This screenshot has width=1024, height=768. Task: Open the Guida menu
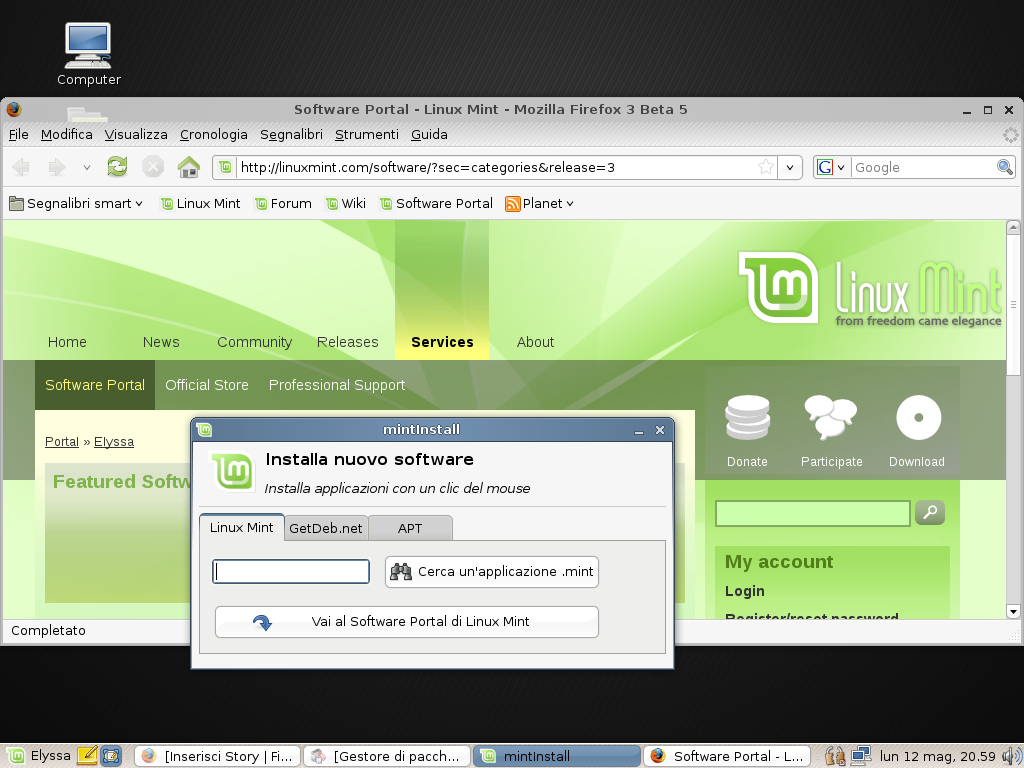click(429, 135)
